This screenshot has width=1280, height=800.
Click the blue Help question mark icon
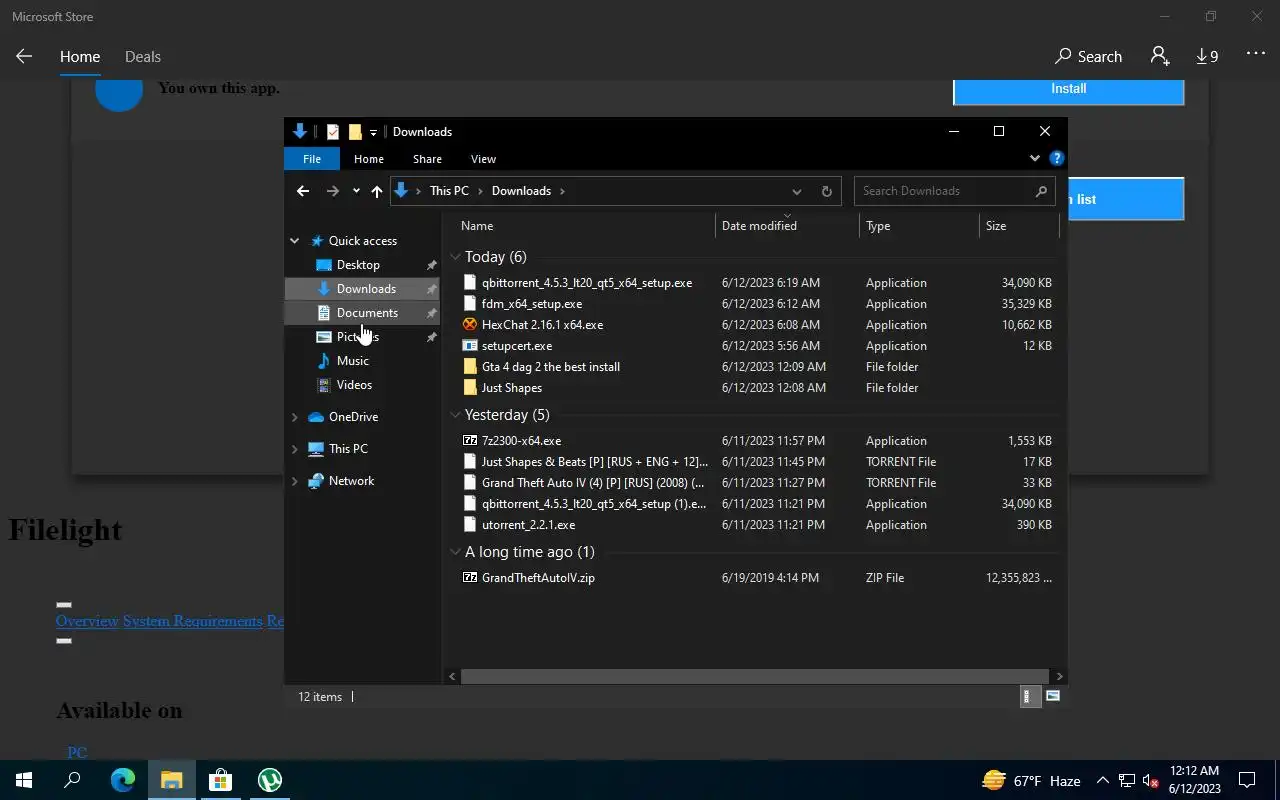pos(1057,158)
